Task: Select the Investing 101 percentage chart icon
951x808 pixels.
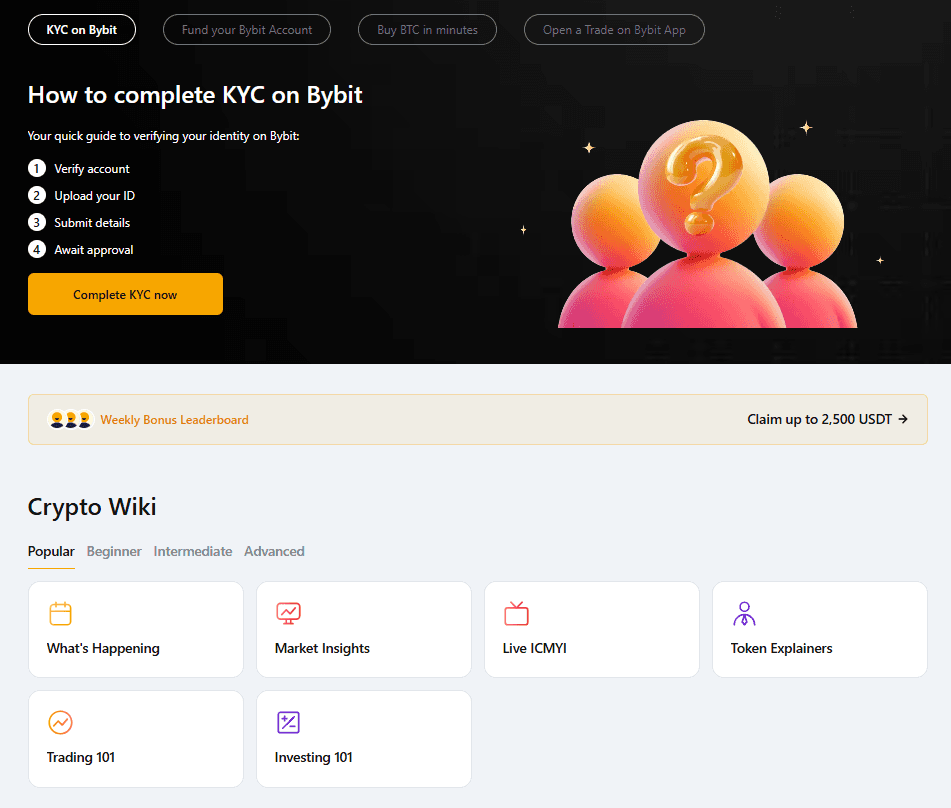Action: pos(288,722)
